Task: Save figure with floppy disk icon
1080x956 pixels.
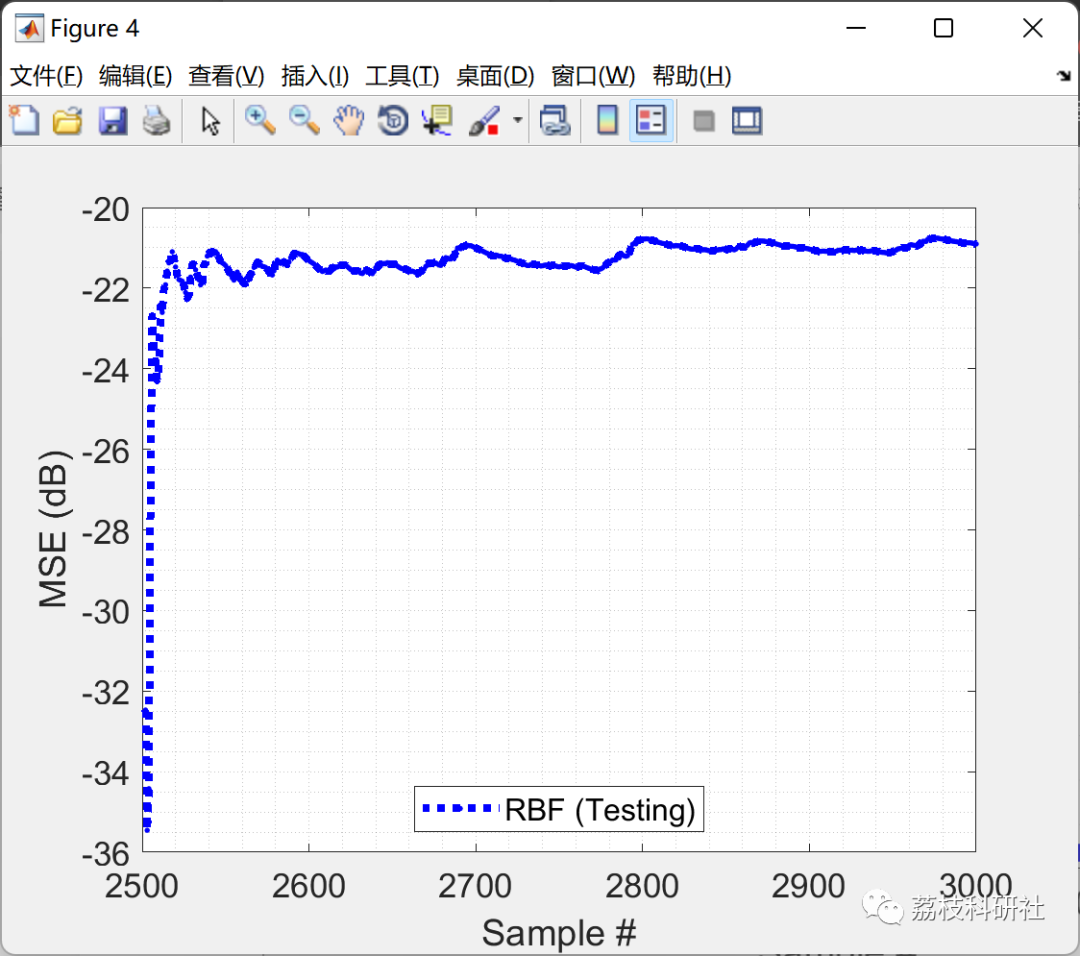Action: (x=112, y=121)
